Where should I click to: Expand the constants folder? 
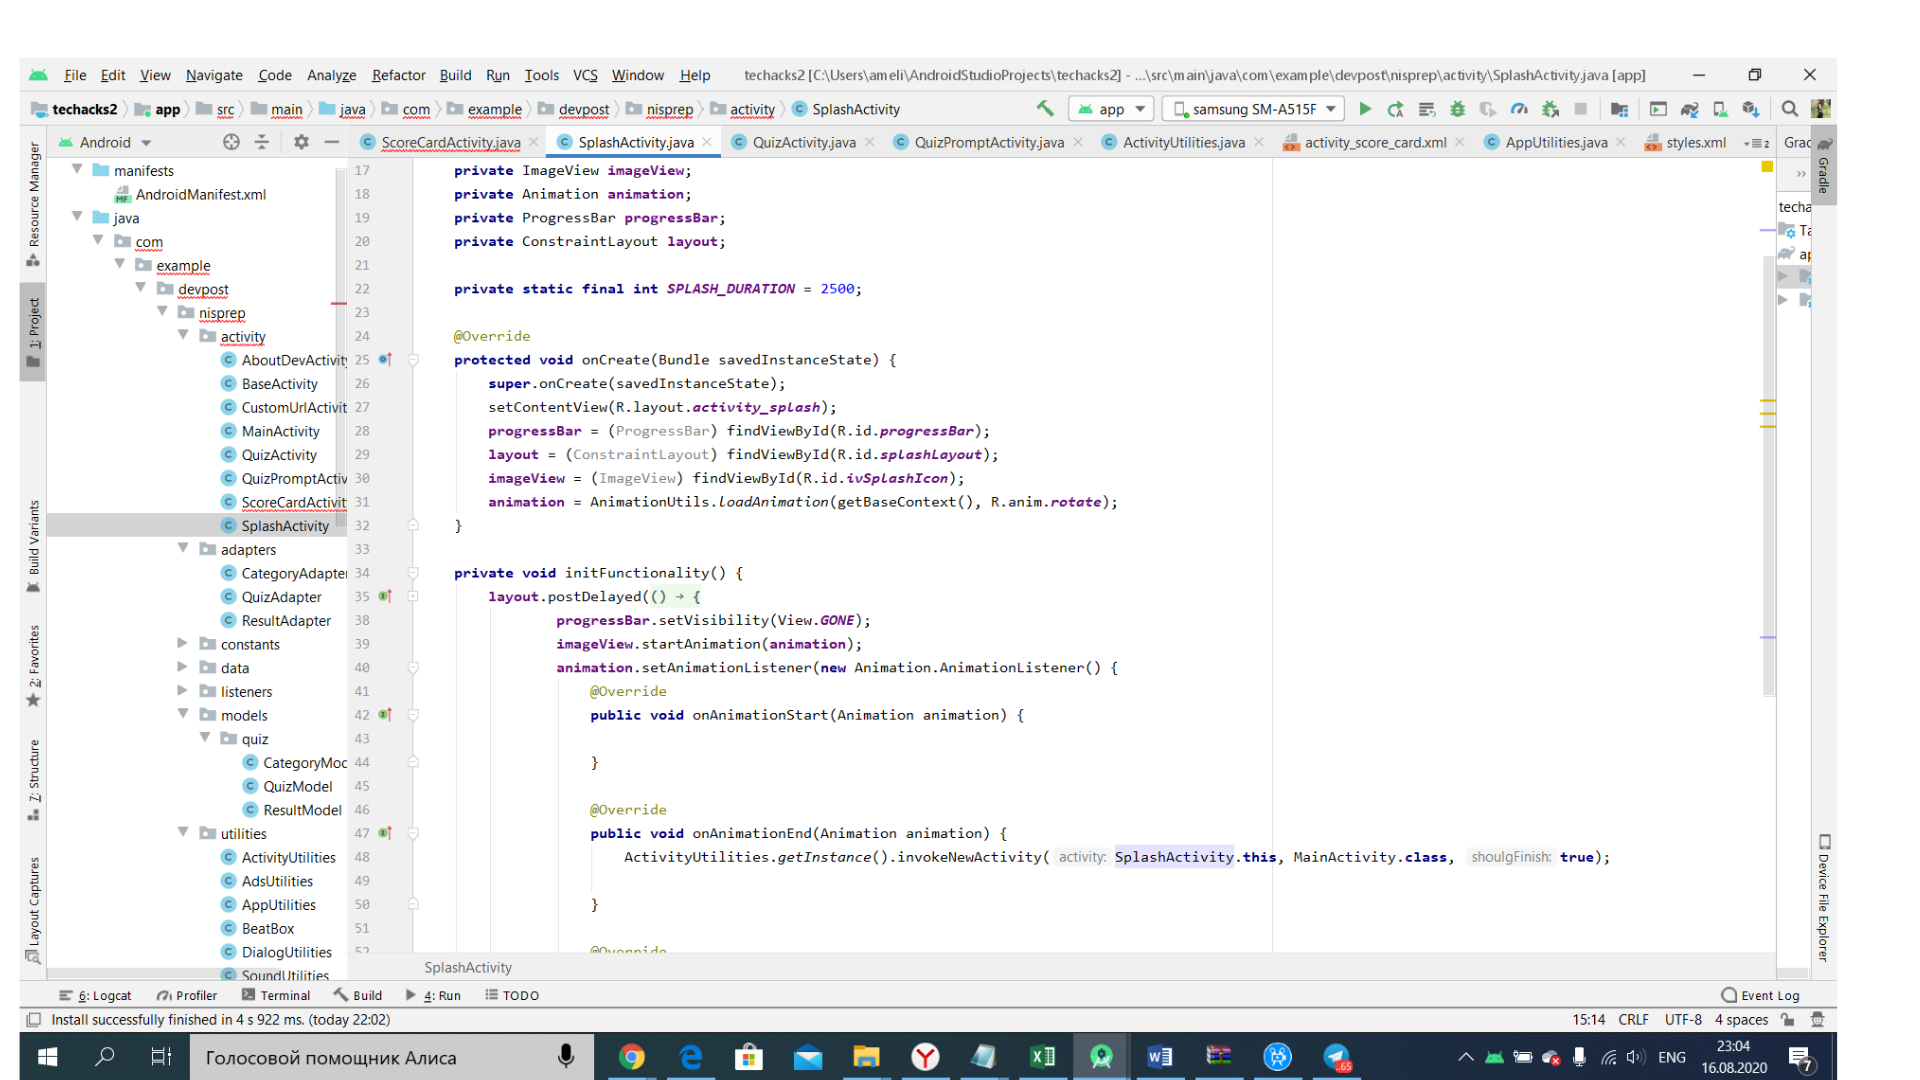(183, 644)
